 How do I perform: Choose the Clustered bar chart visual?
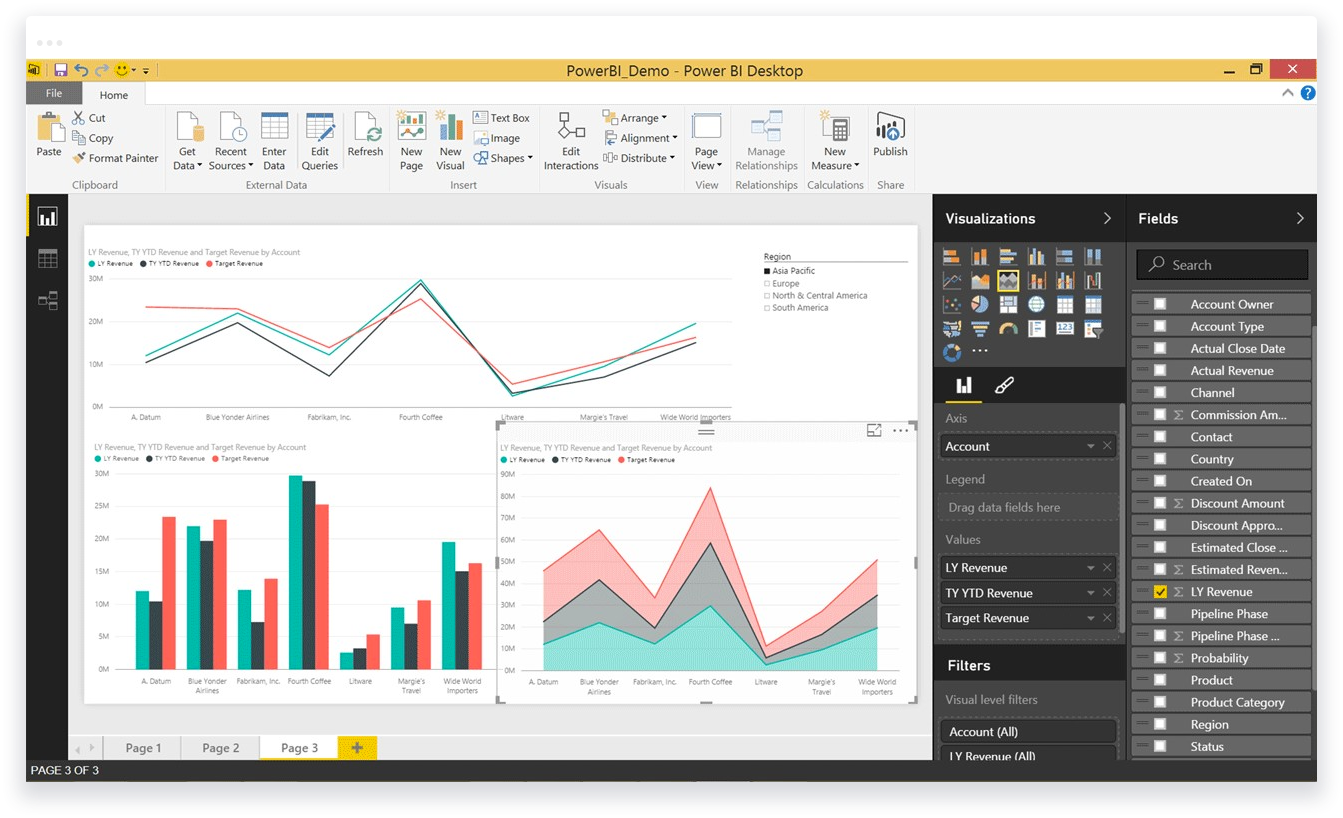(1008, 257)
